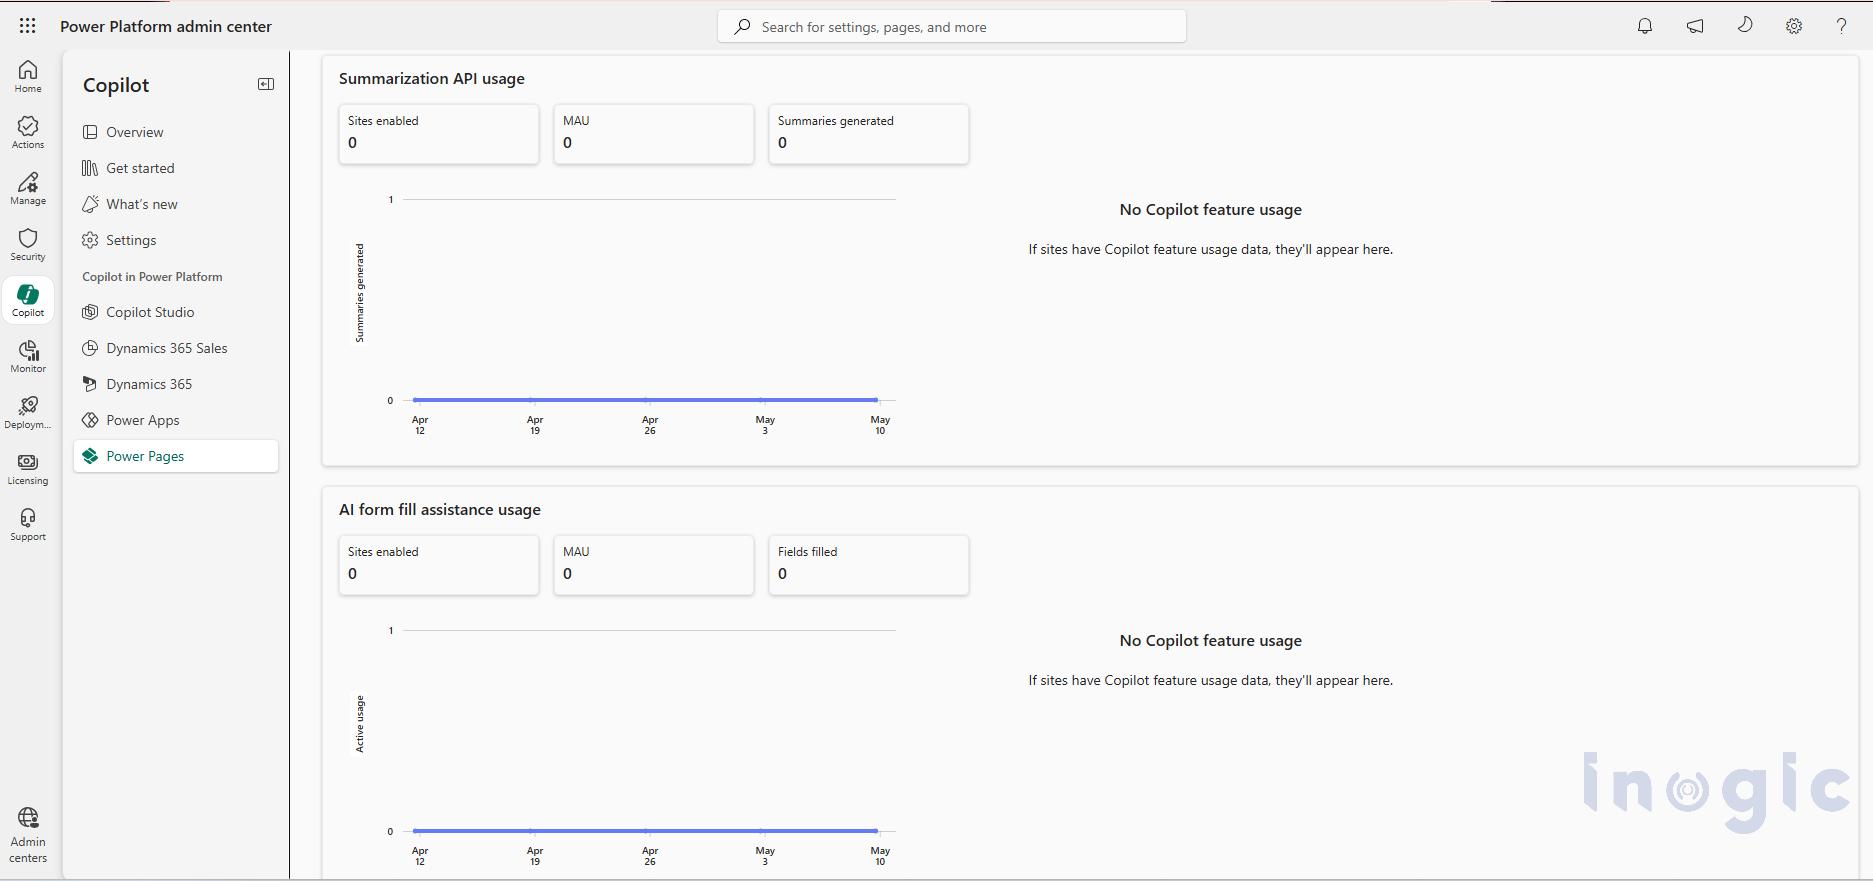Click May 10 point on summarization chart

coord(877,400)
